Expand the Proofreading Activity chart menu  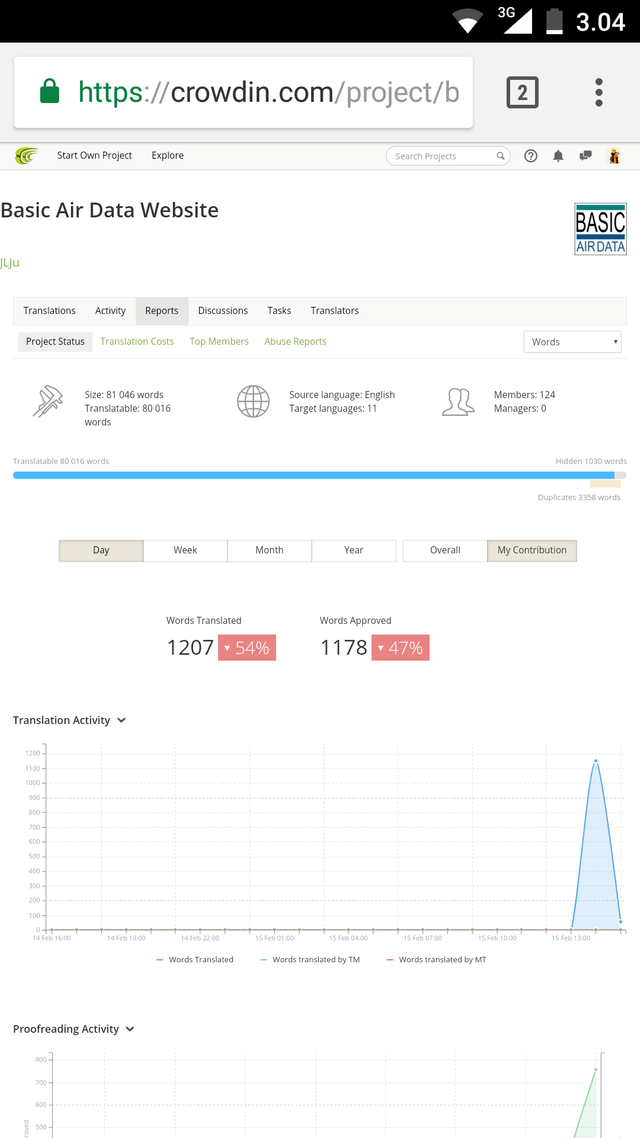point(130,1029)
